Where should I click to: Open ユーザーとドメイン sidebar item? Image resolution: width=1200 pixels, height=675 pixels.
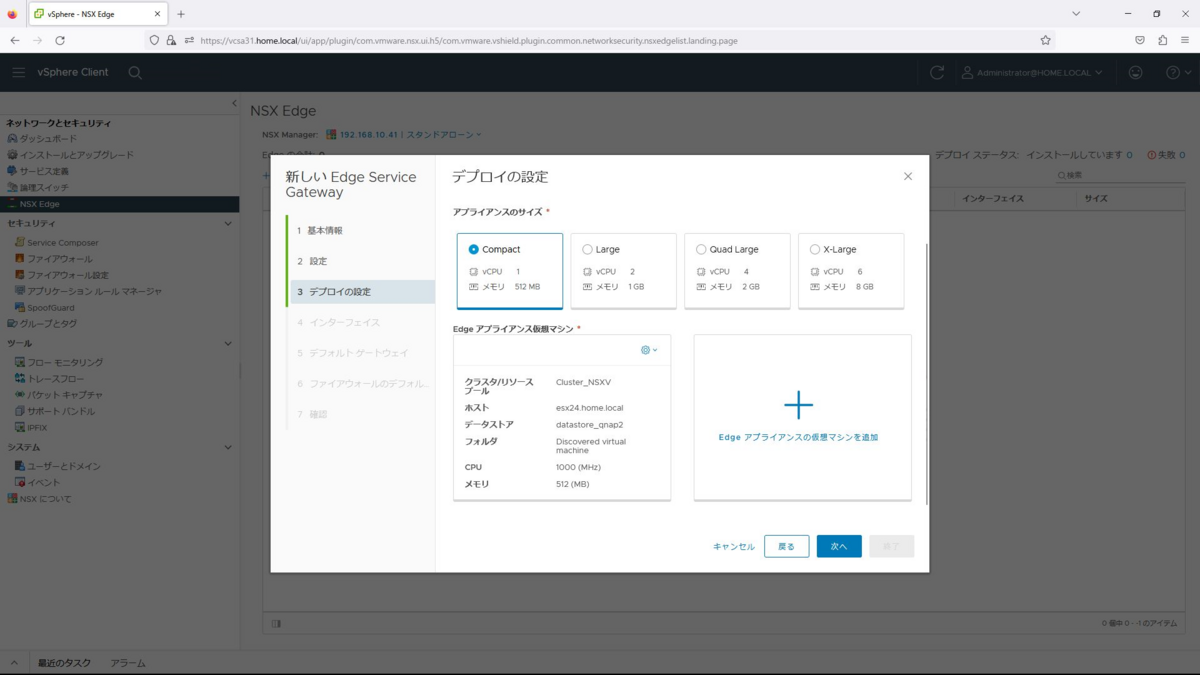click(x=63, y=466)
